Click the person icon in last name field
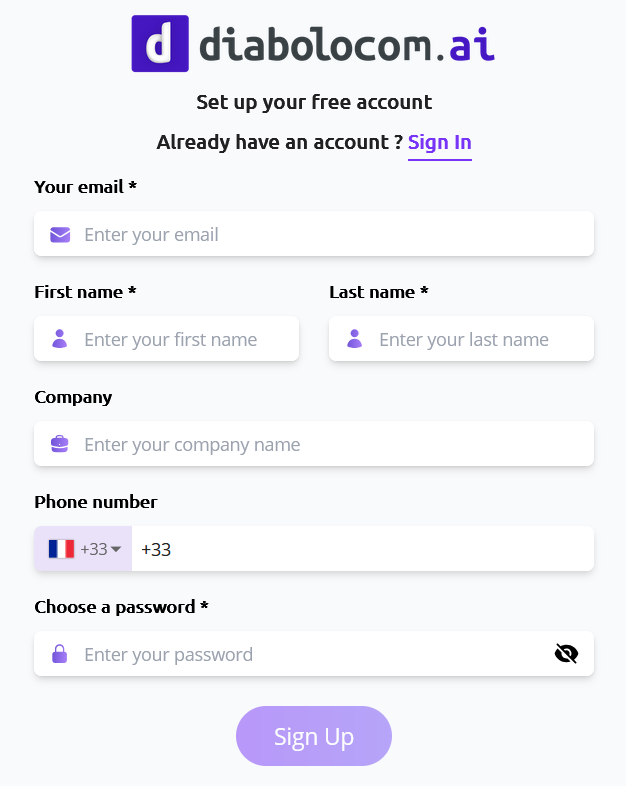This screenshot has height=786, width=626. coord(355,339)
